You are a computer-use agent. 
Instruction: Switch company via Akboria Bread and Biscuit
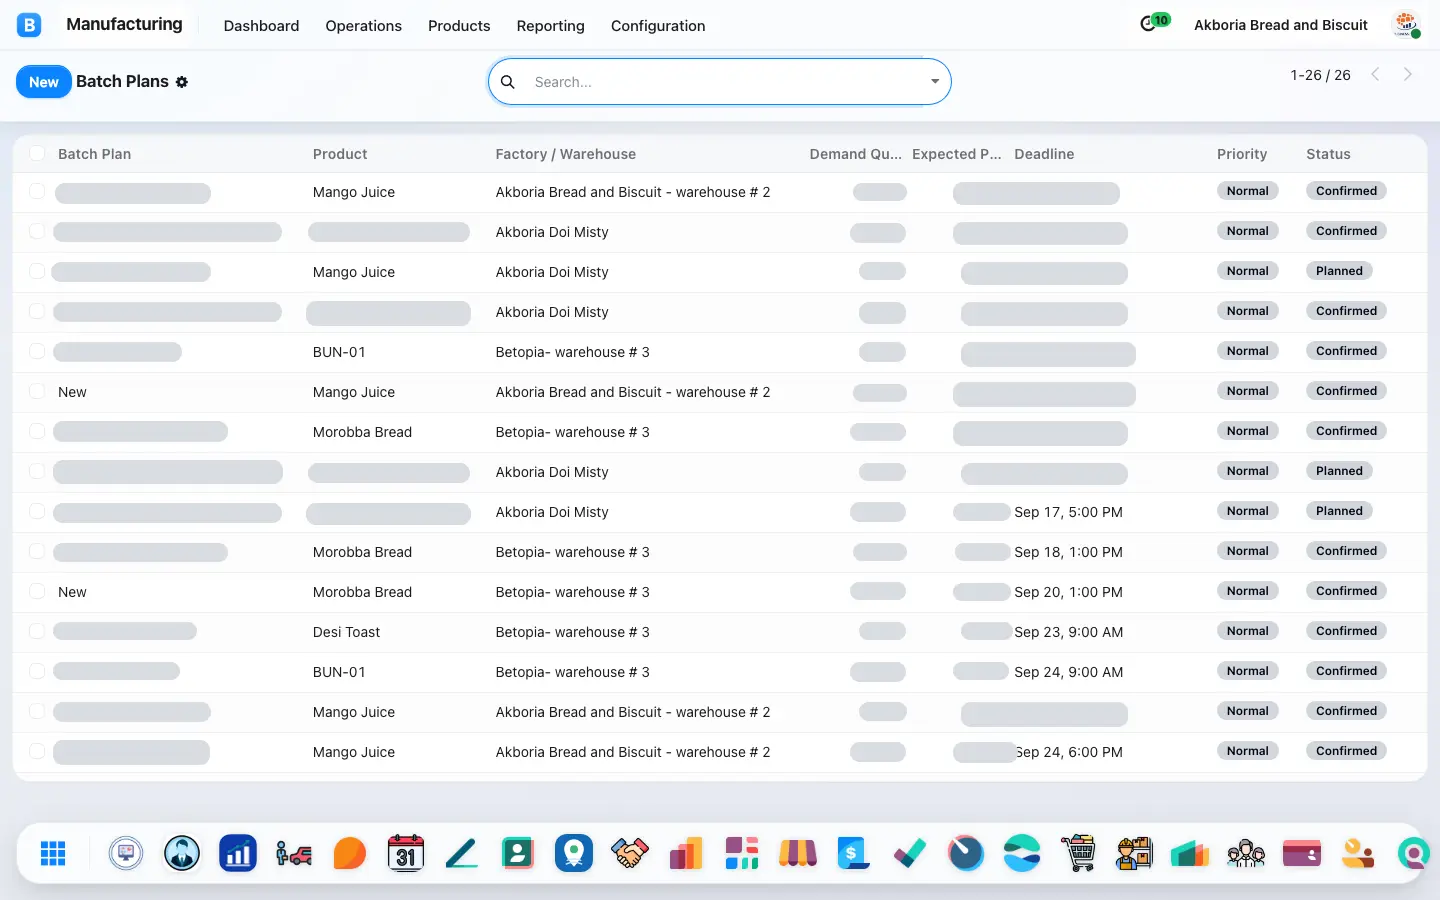1281,25
